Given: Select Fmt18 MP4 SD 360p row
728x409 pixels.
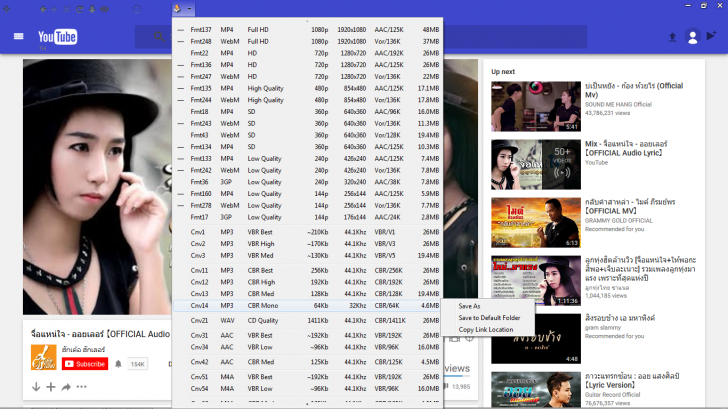Looking at the screenshot, I should [307, 112].
